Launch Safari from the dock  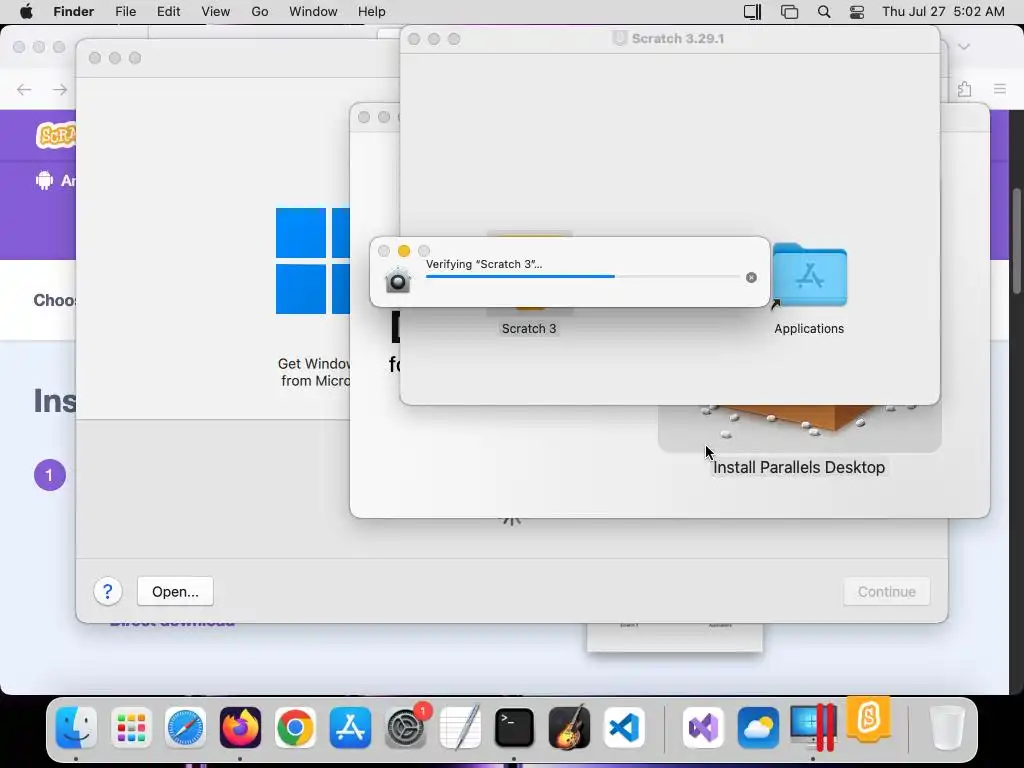coord(185,727)
